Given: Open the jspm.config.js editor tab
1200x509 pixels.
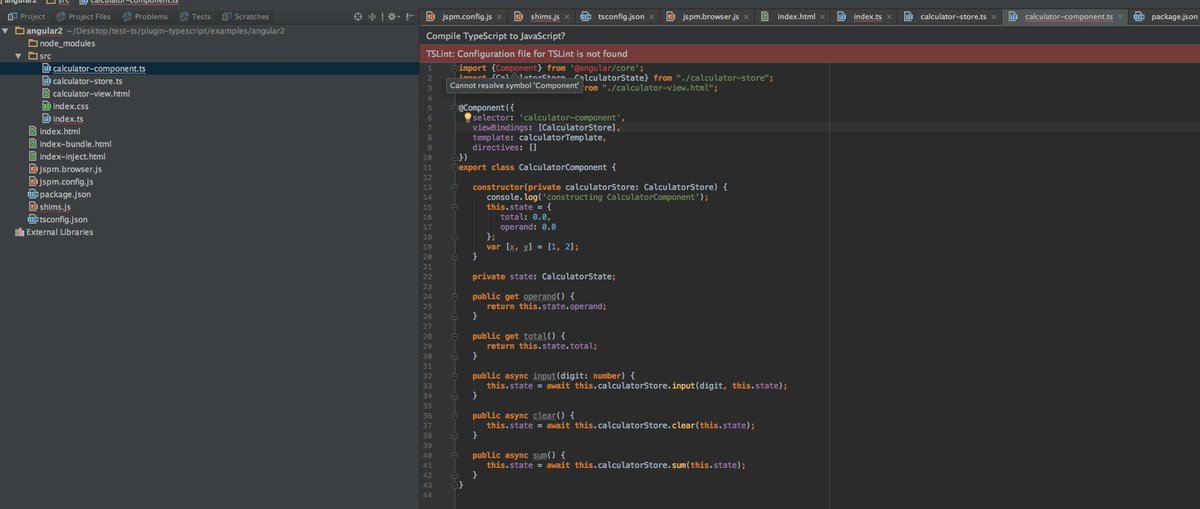Looking at the screenshot, I should [x=465, y=17].
